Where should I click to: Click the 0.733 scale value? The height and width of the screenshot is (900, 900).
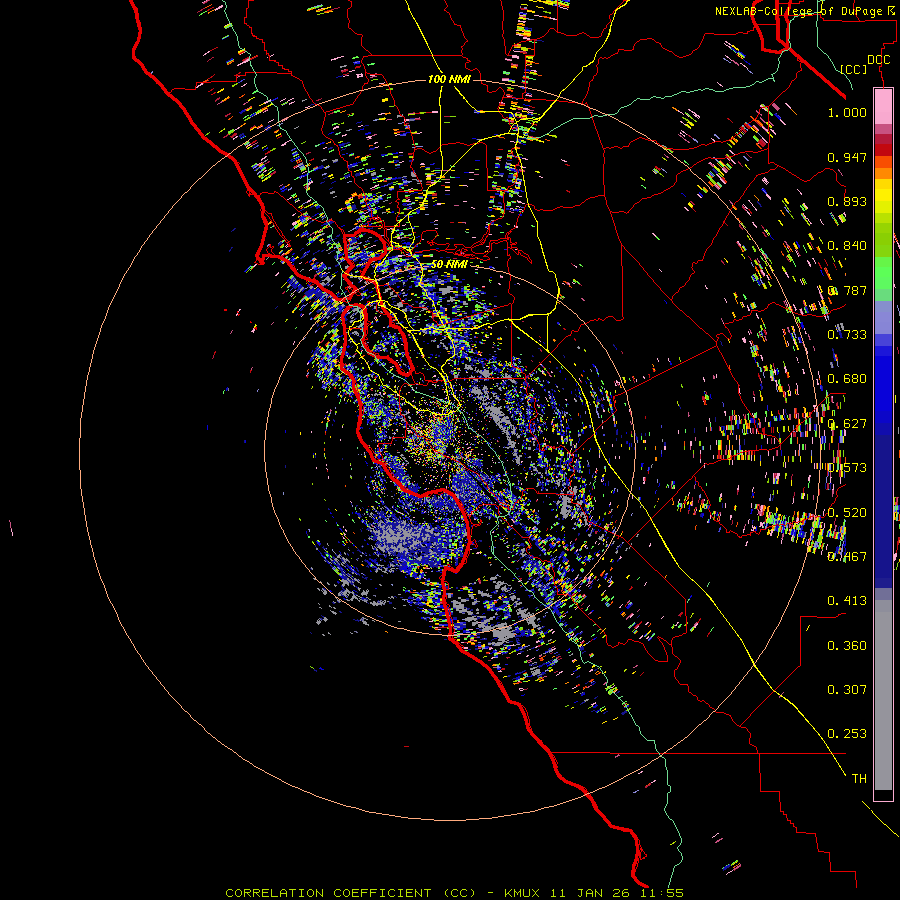pos(847,335)
